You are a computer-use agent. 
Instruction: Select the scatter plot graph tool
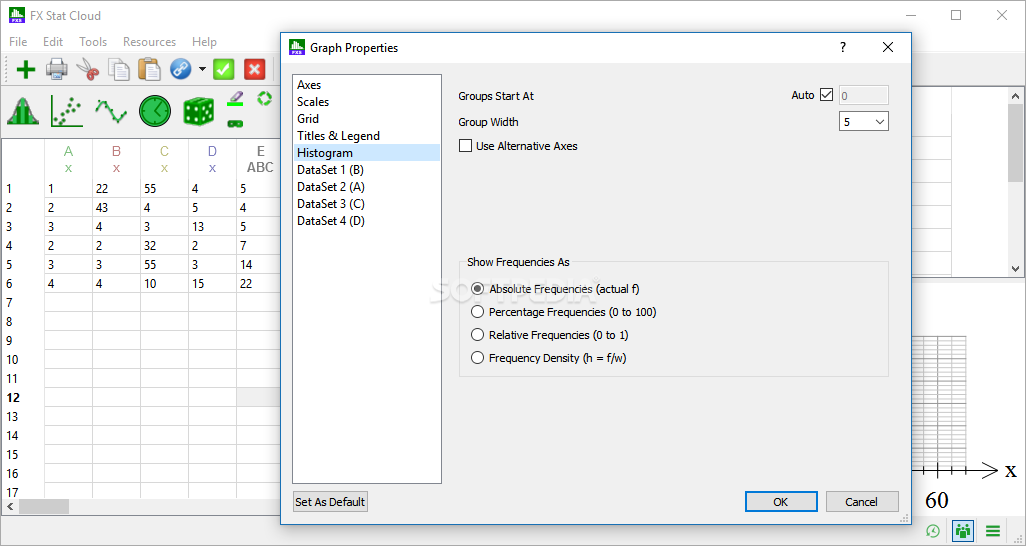pos(66,111)
